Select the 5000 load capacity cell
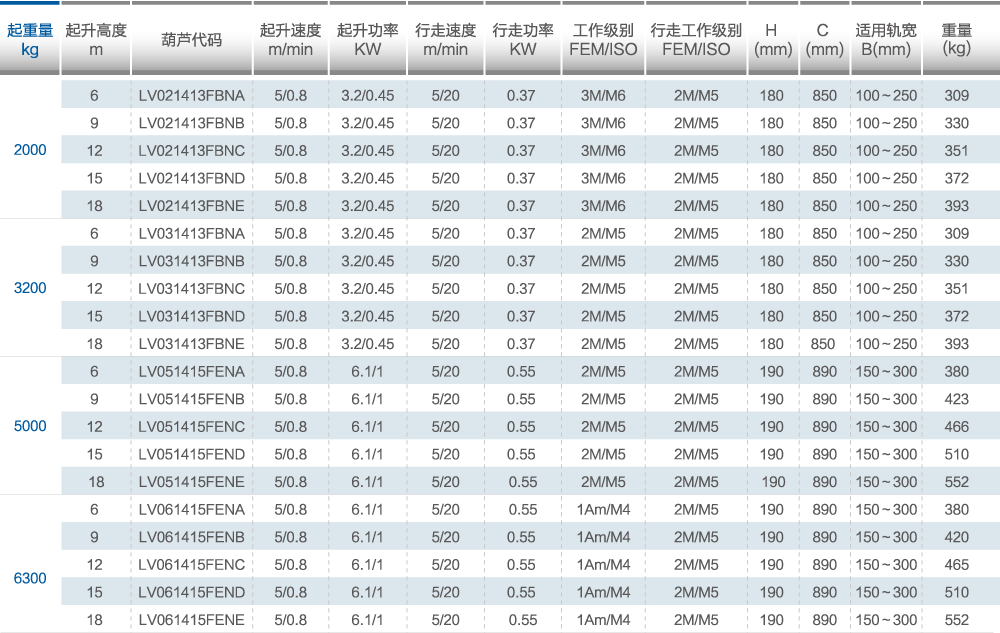 click(x=30, y=426)
